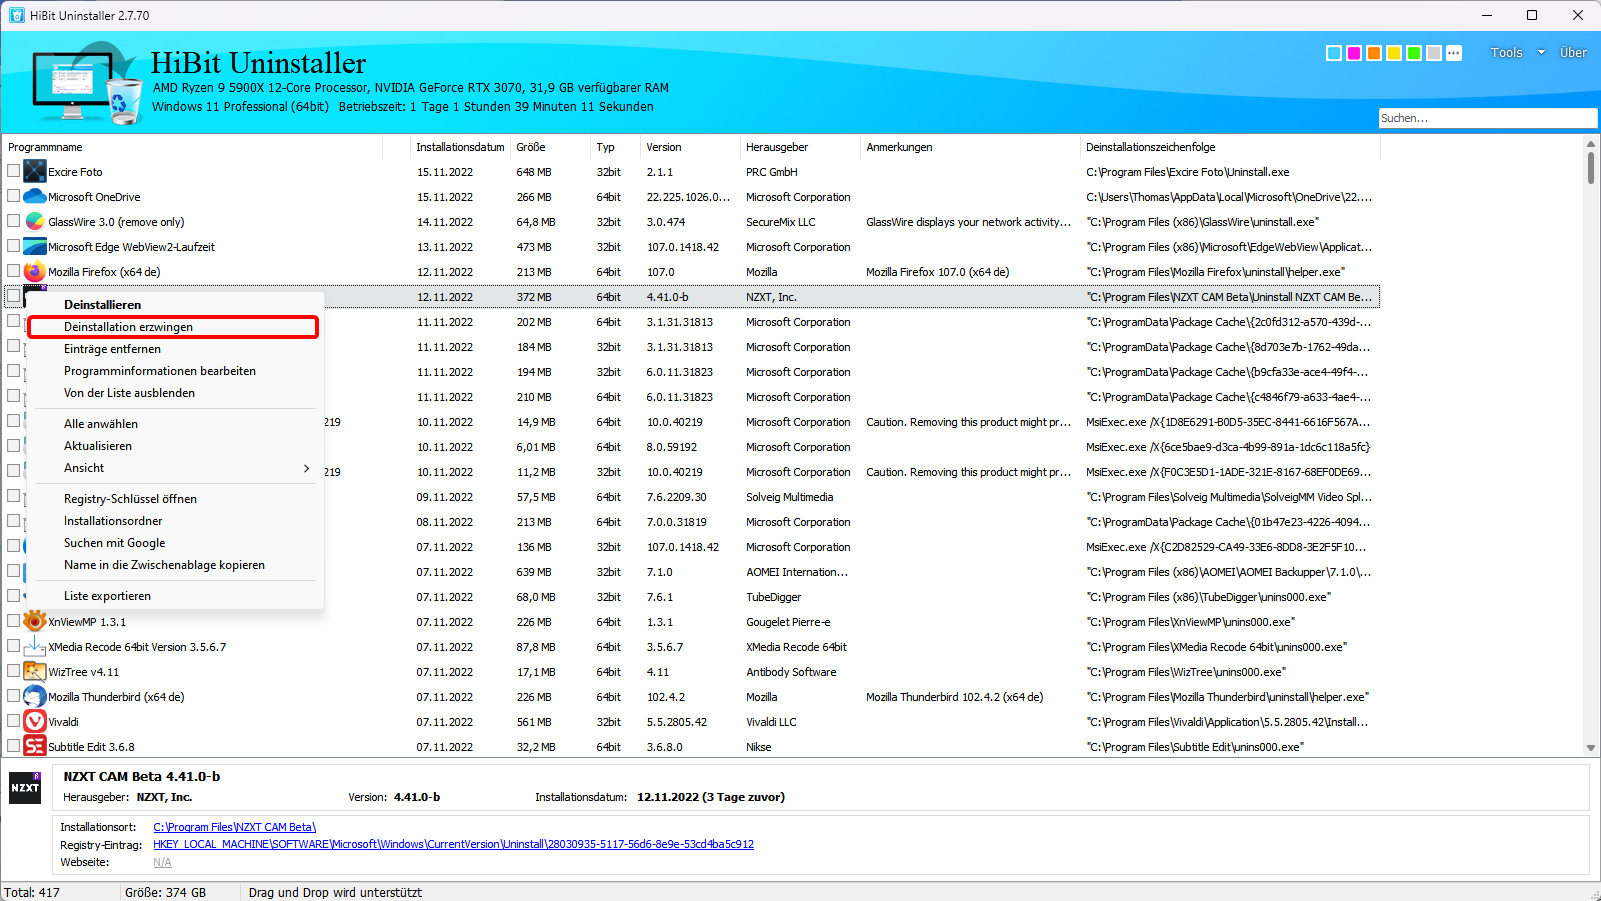Sort by Anmerkungen column header

tap(970, 147)
